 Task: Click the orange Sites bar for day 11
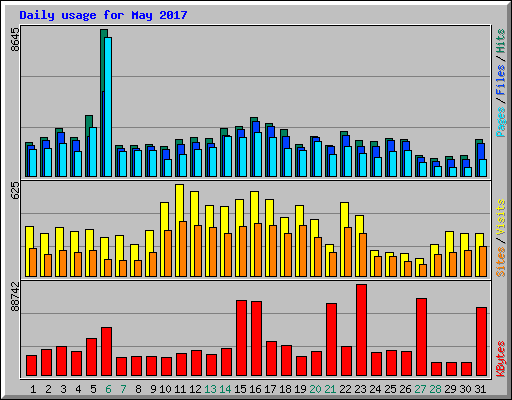(x=183, y=249)
